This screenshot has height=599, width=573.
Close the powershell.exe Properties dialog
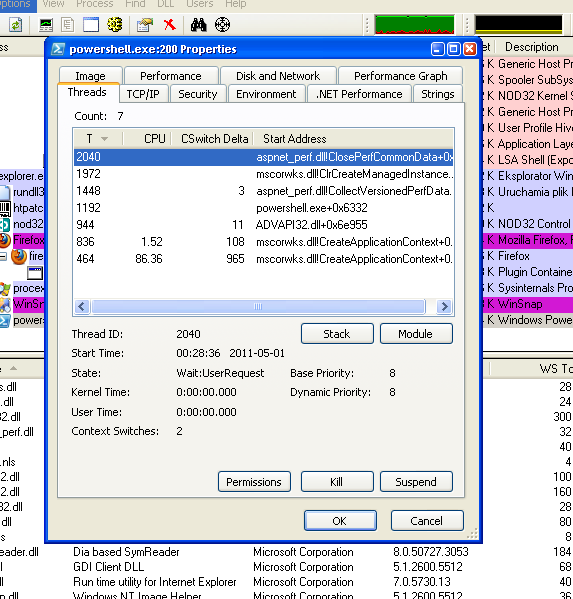pyautogui.click(x=470, y=49)
